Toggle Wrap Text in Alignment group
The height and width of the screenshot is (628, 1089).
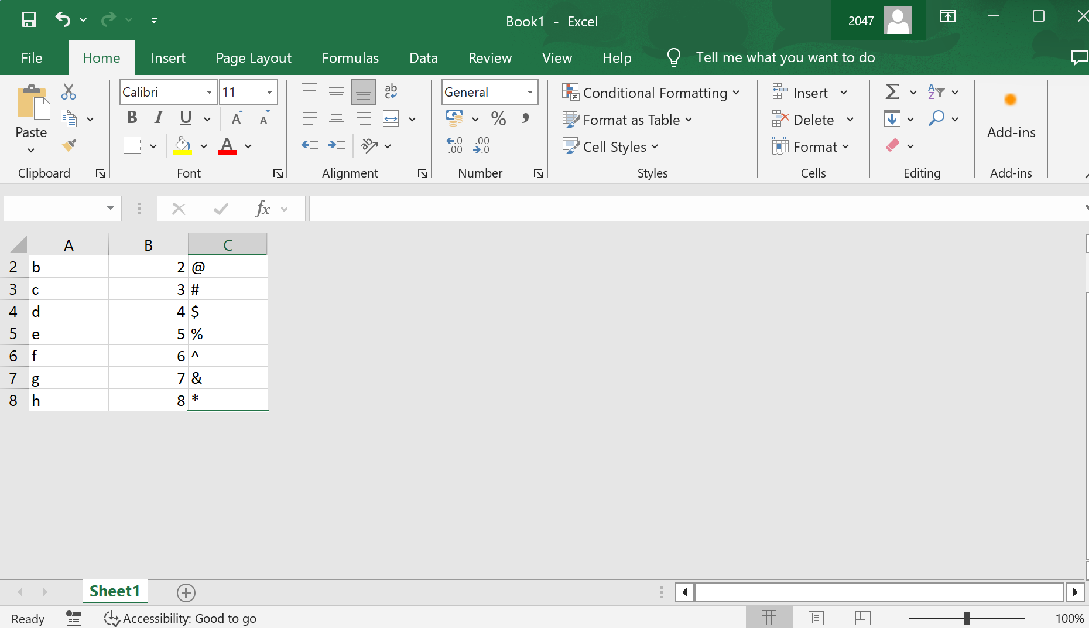click(391, 92)
